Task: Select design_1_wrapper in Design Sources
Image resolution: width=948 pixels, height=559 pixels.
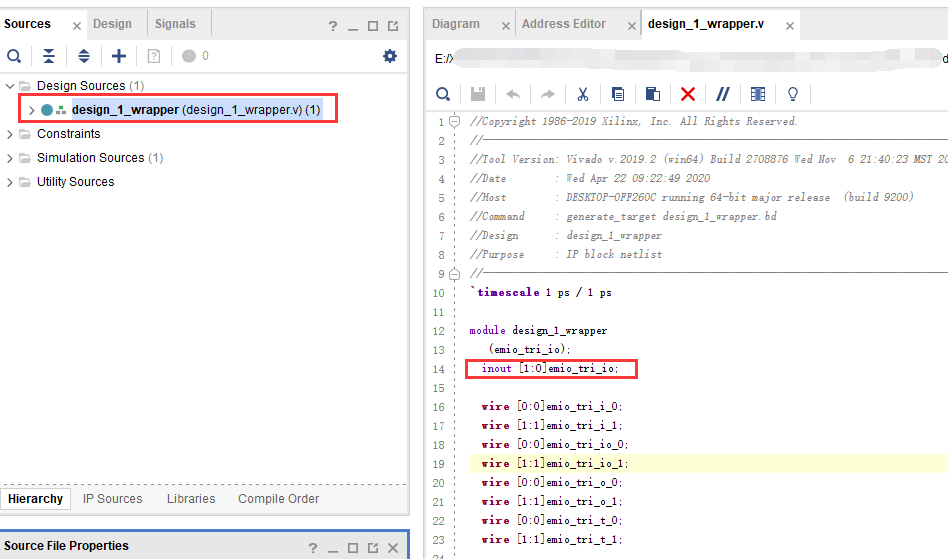Action: click(196, 110)
